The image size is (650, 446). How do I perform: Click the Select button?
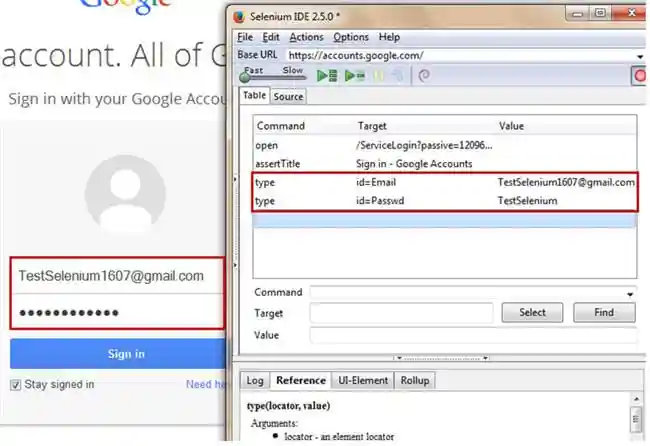click(532, 313)
